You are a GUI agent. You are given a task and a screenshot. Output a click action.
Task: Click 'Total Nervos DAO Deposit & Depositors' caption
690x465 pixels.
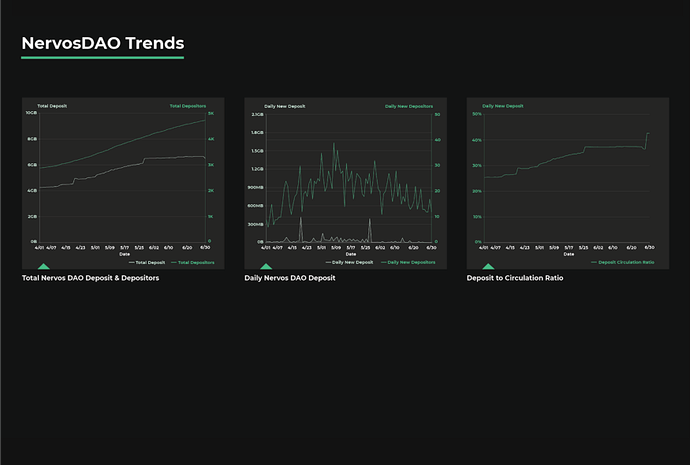pyautogui.click(x=90, y=278)
